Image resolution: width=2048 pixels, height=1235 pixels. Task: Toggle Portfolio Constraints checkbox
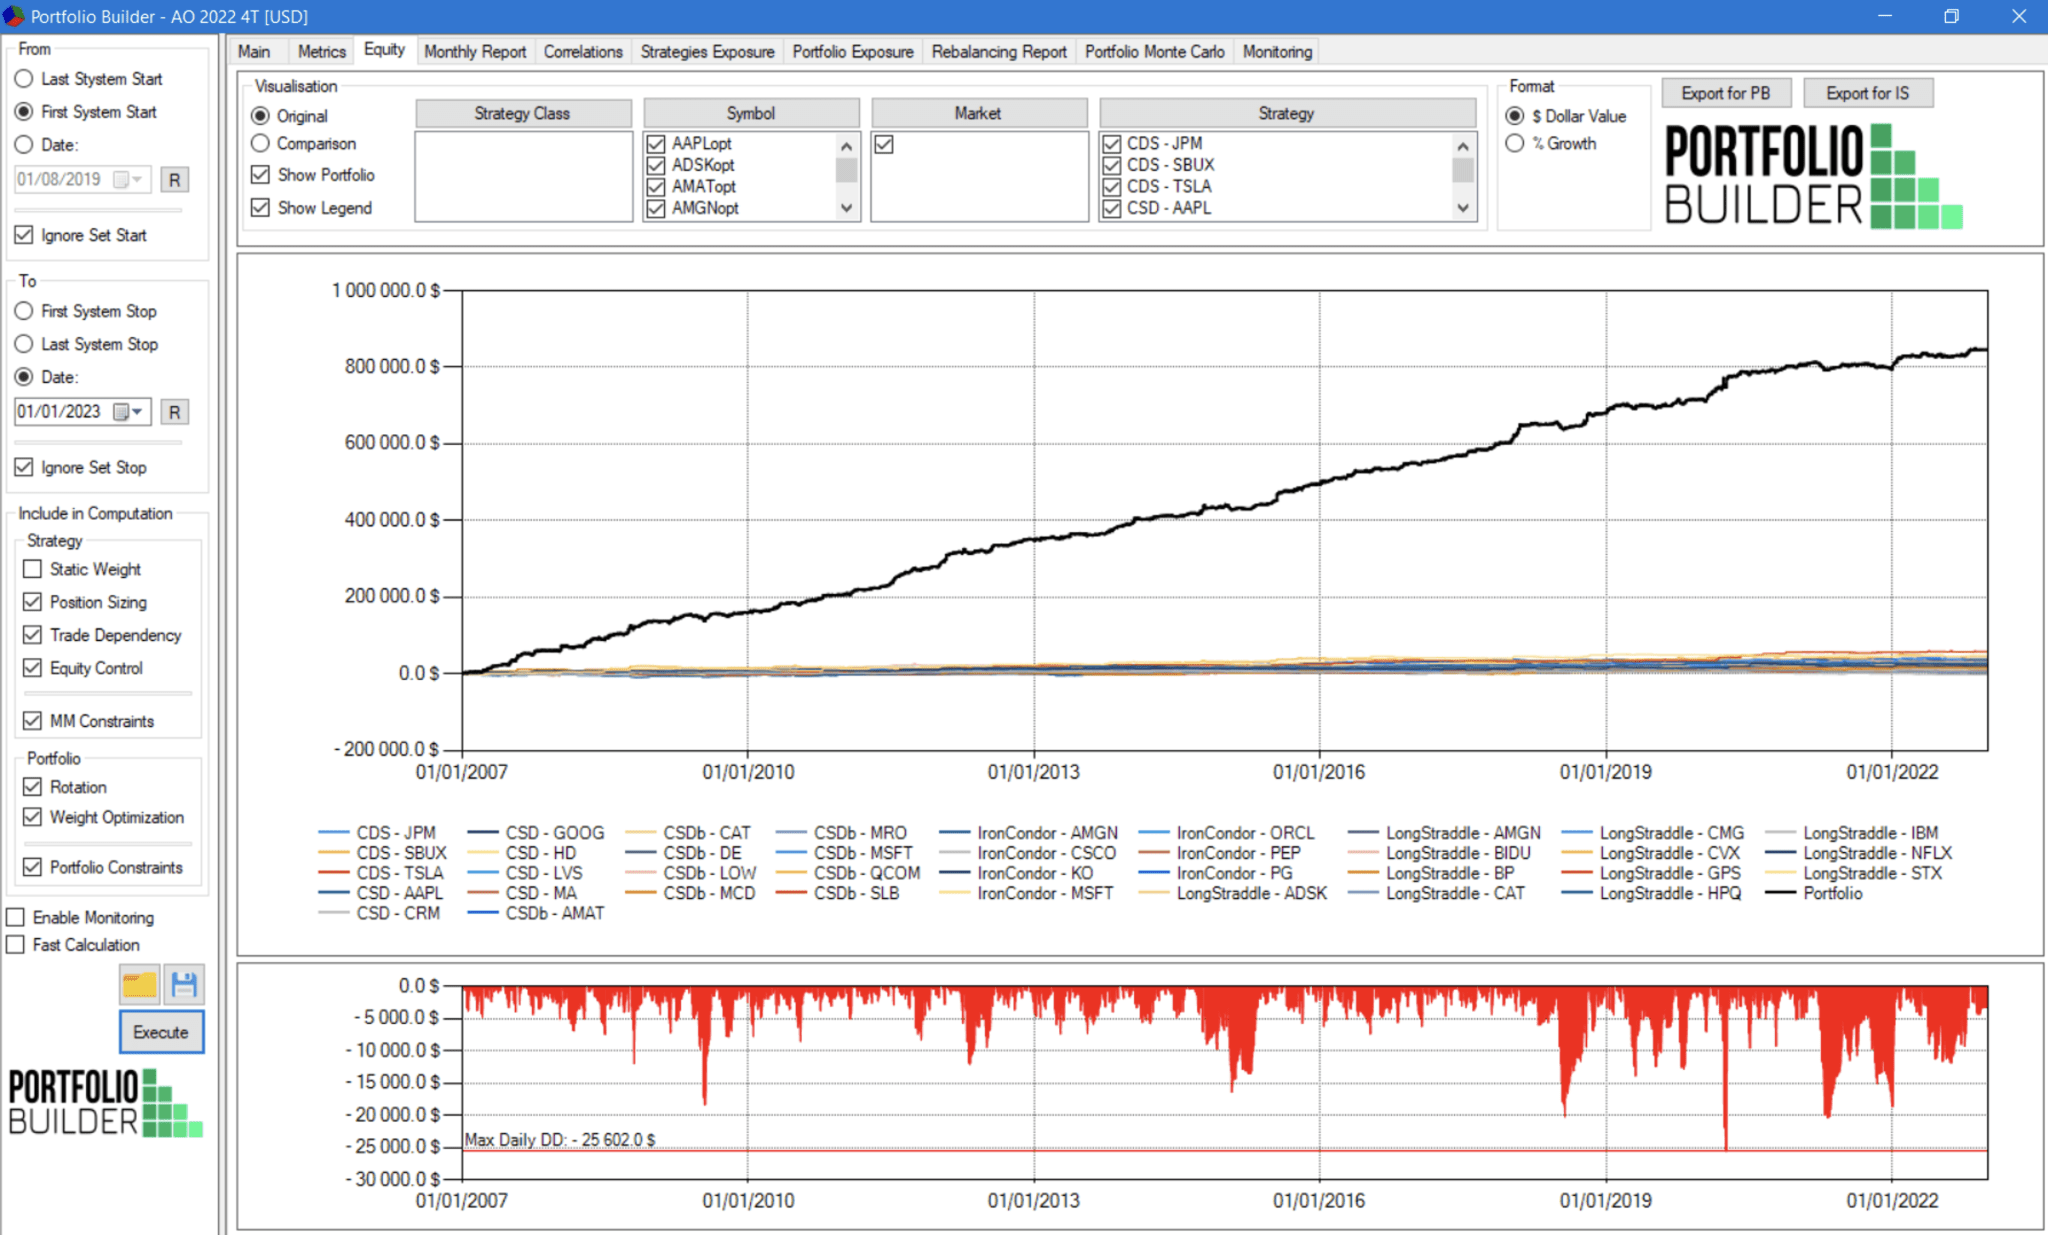(x=32, y=867)
